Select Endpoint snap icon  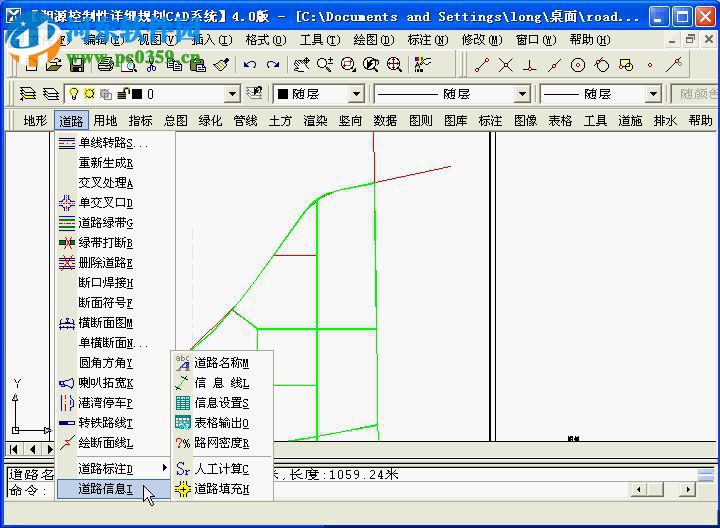[482, 65]
